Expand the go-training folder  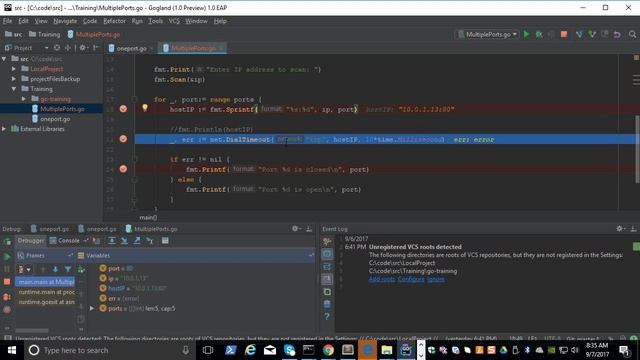pos(24,99)
